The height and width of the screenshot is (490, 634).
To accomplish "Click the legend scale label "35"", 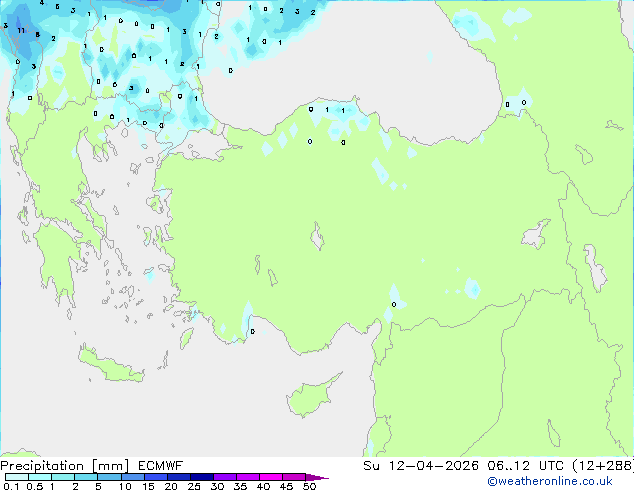I will click(x=240, y=486).
